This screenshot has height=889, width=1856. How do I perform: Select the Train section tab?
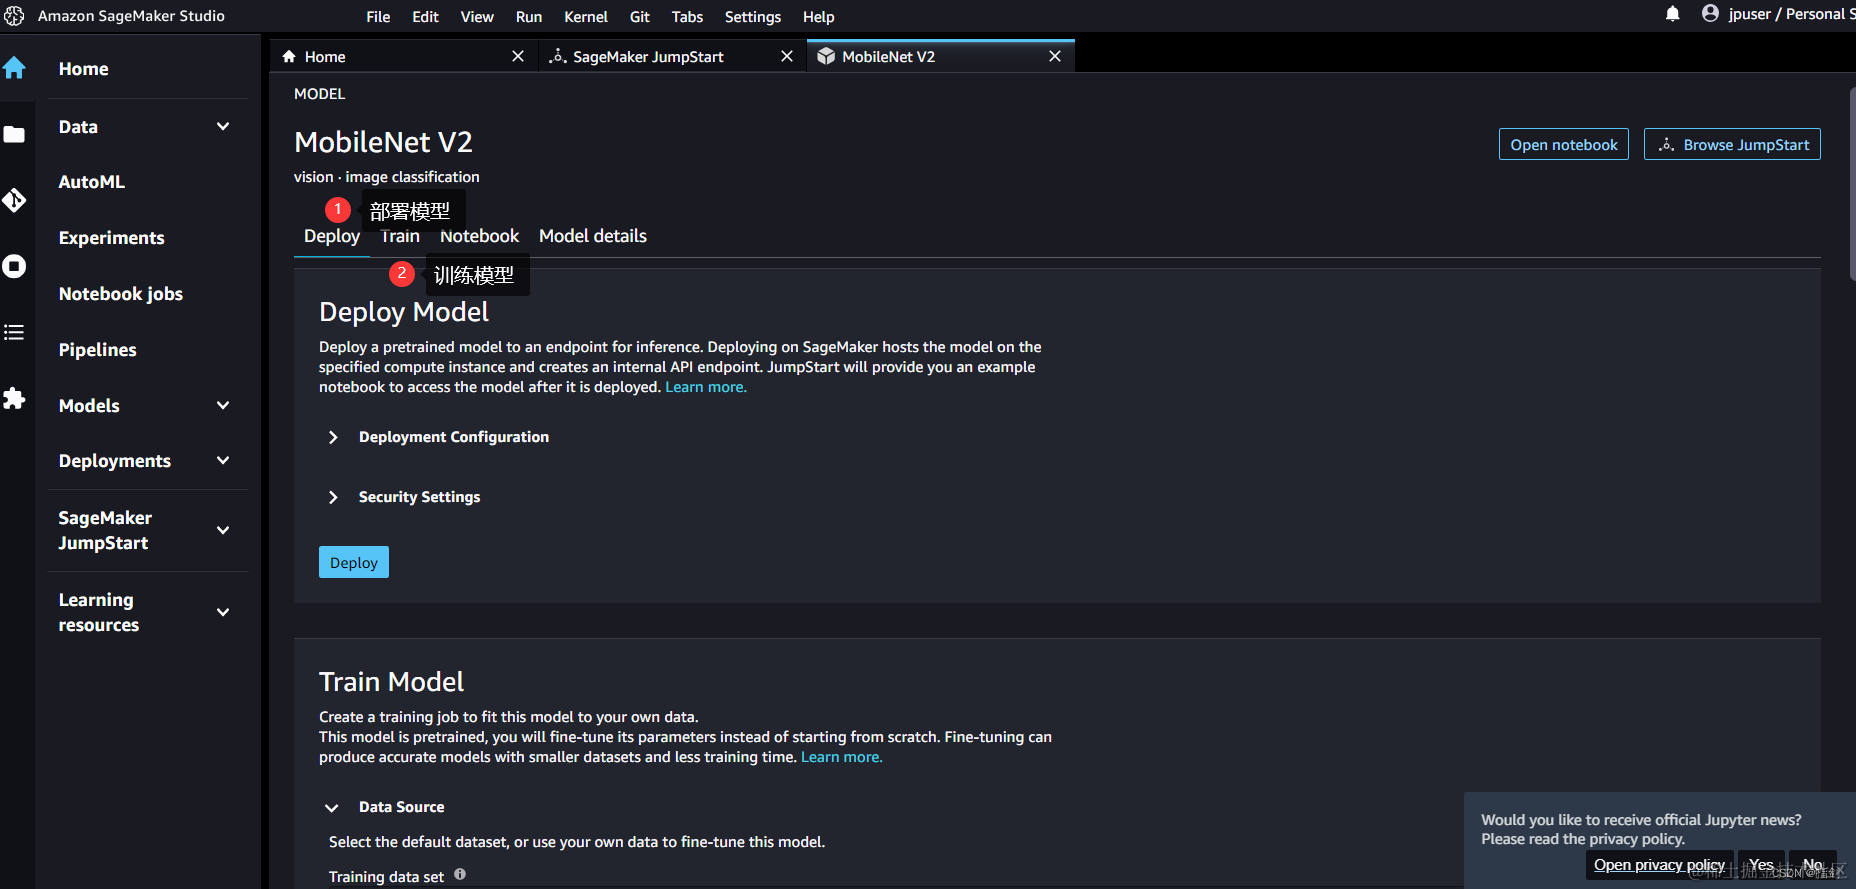(x=400, y=236)
